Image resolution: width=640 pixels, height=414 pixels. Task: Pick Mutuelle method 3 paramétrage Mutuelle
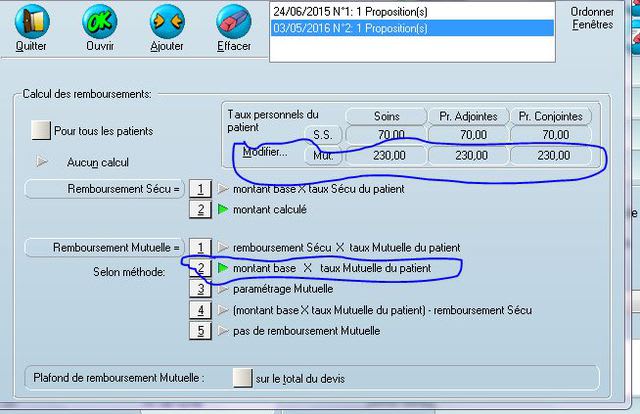200,289
